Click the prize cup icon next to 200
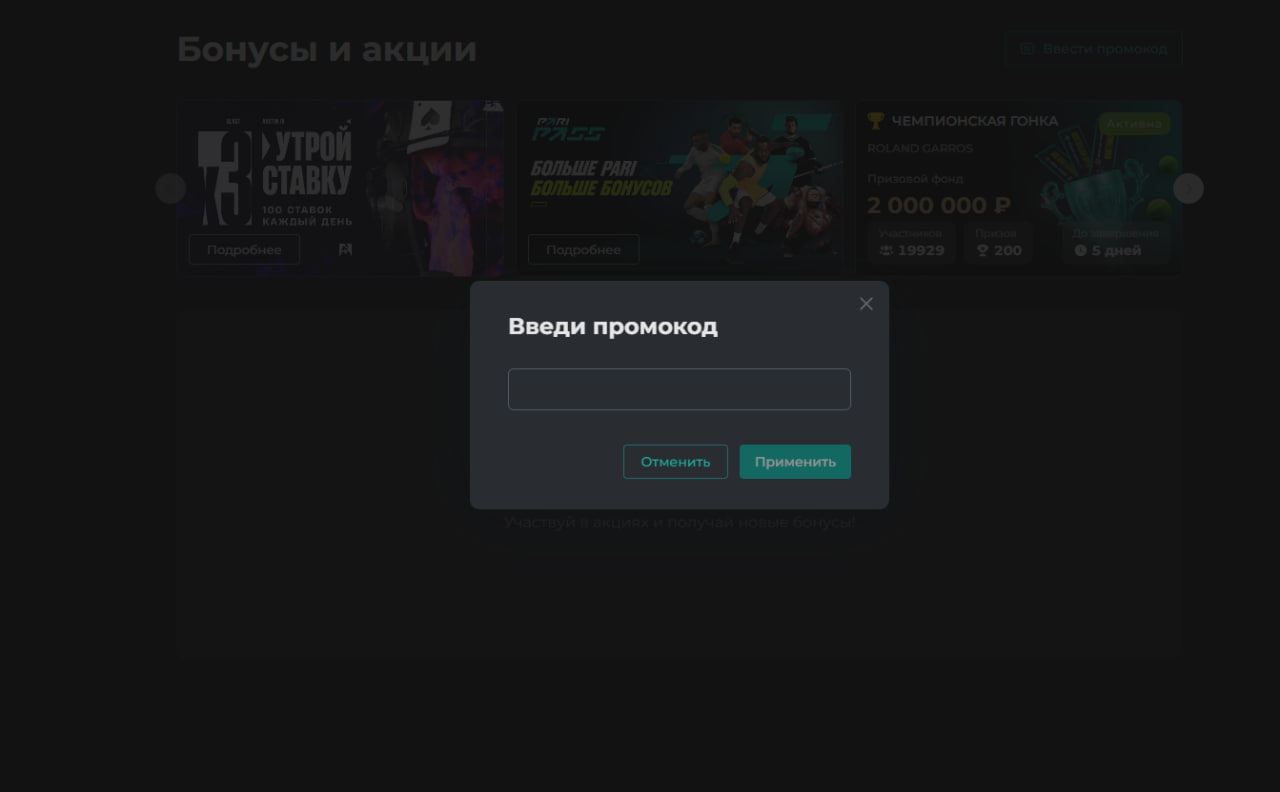 pos(981,250)
